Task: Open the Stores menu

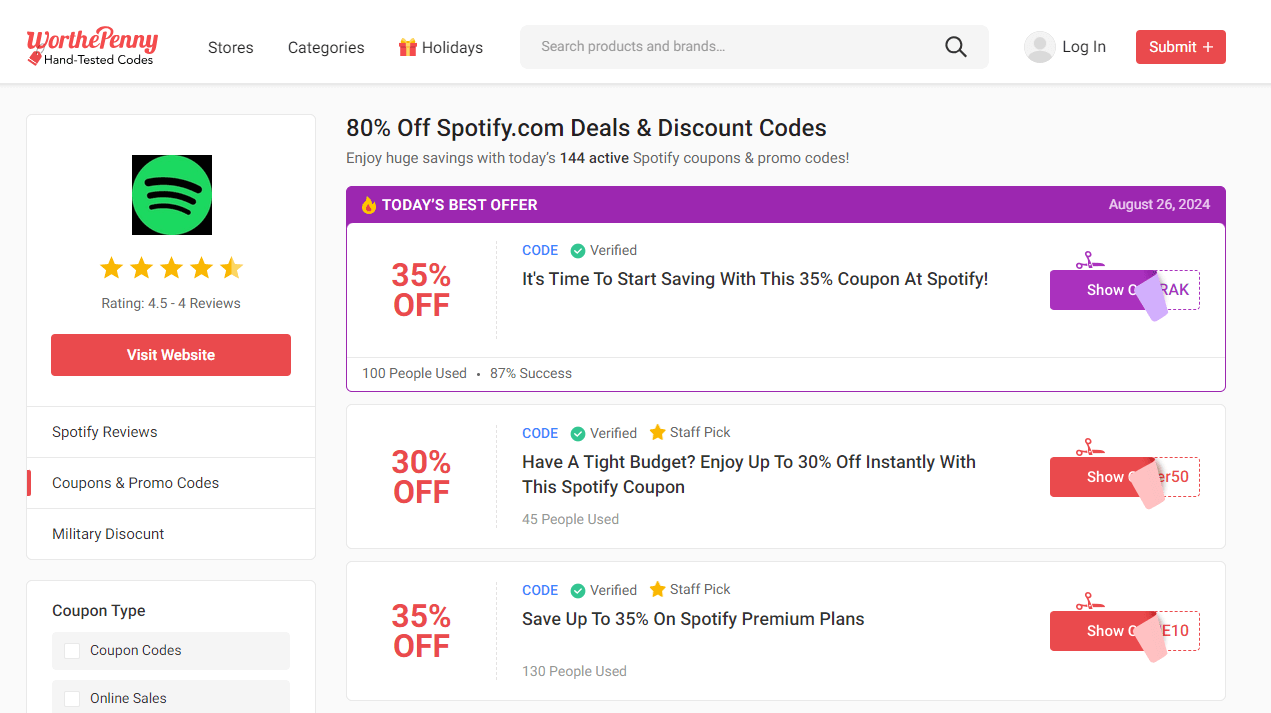Action: click(x=231, y=47)
